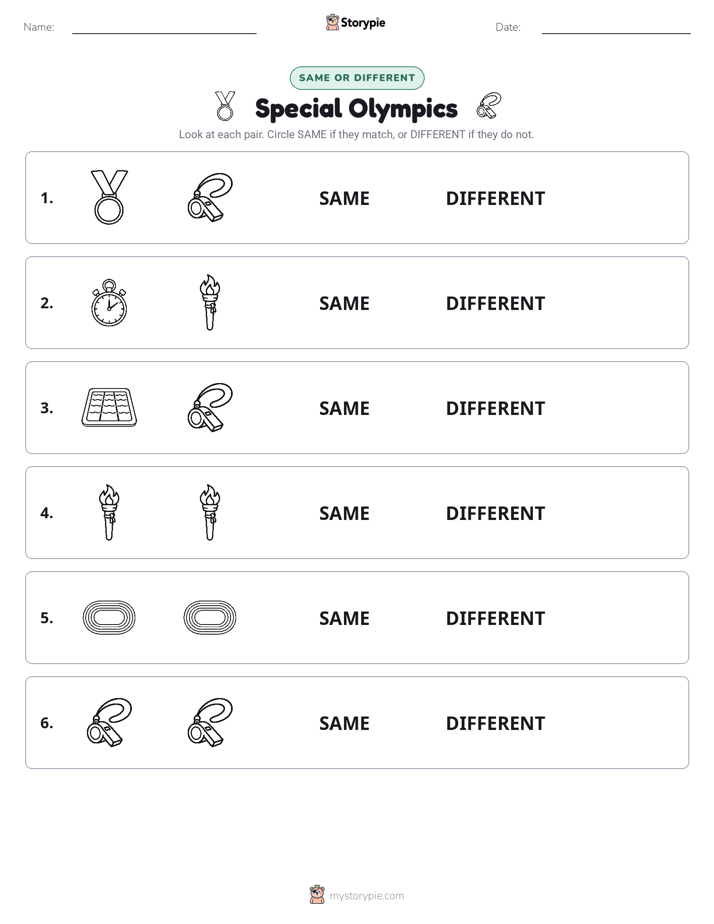The image size is (714, 924).
Task: Click the left whistle icon in row 6
Action: point(109,722)
